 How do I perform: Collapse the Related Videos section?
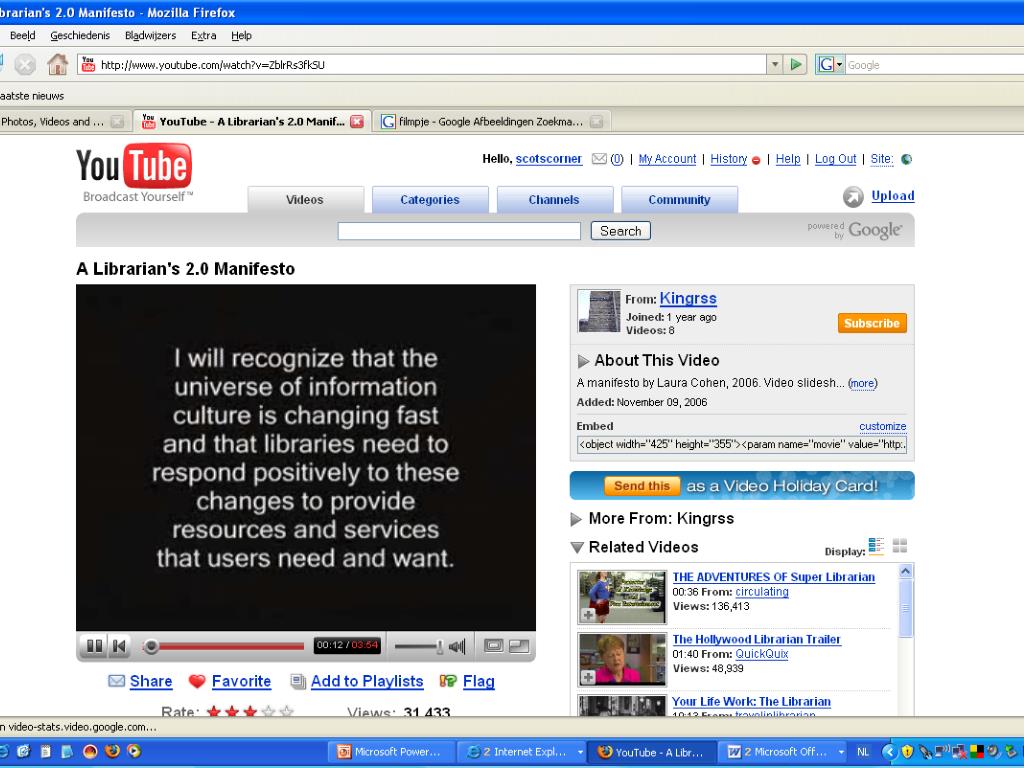577,547
